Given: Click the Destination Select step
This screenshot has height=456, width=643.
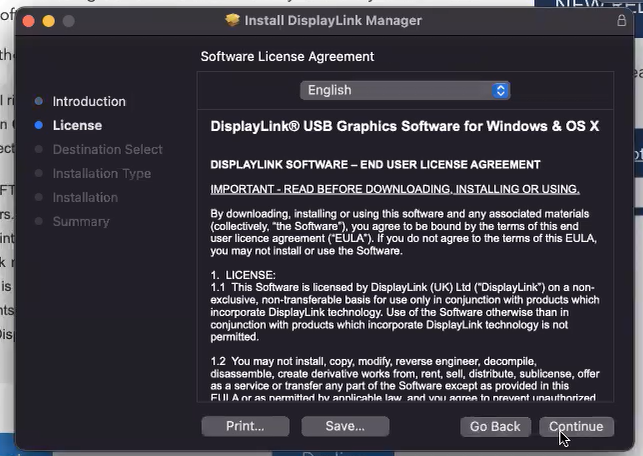Looking at the screenshot, I should (x=107, y=149).
